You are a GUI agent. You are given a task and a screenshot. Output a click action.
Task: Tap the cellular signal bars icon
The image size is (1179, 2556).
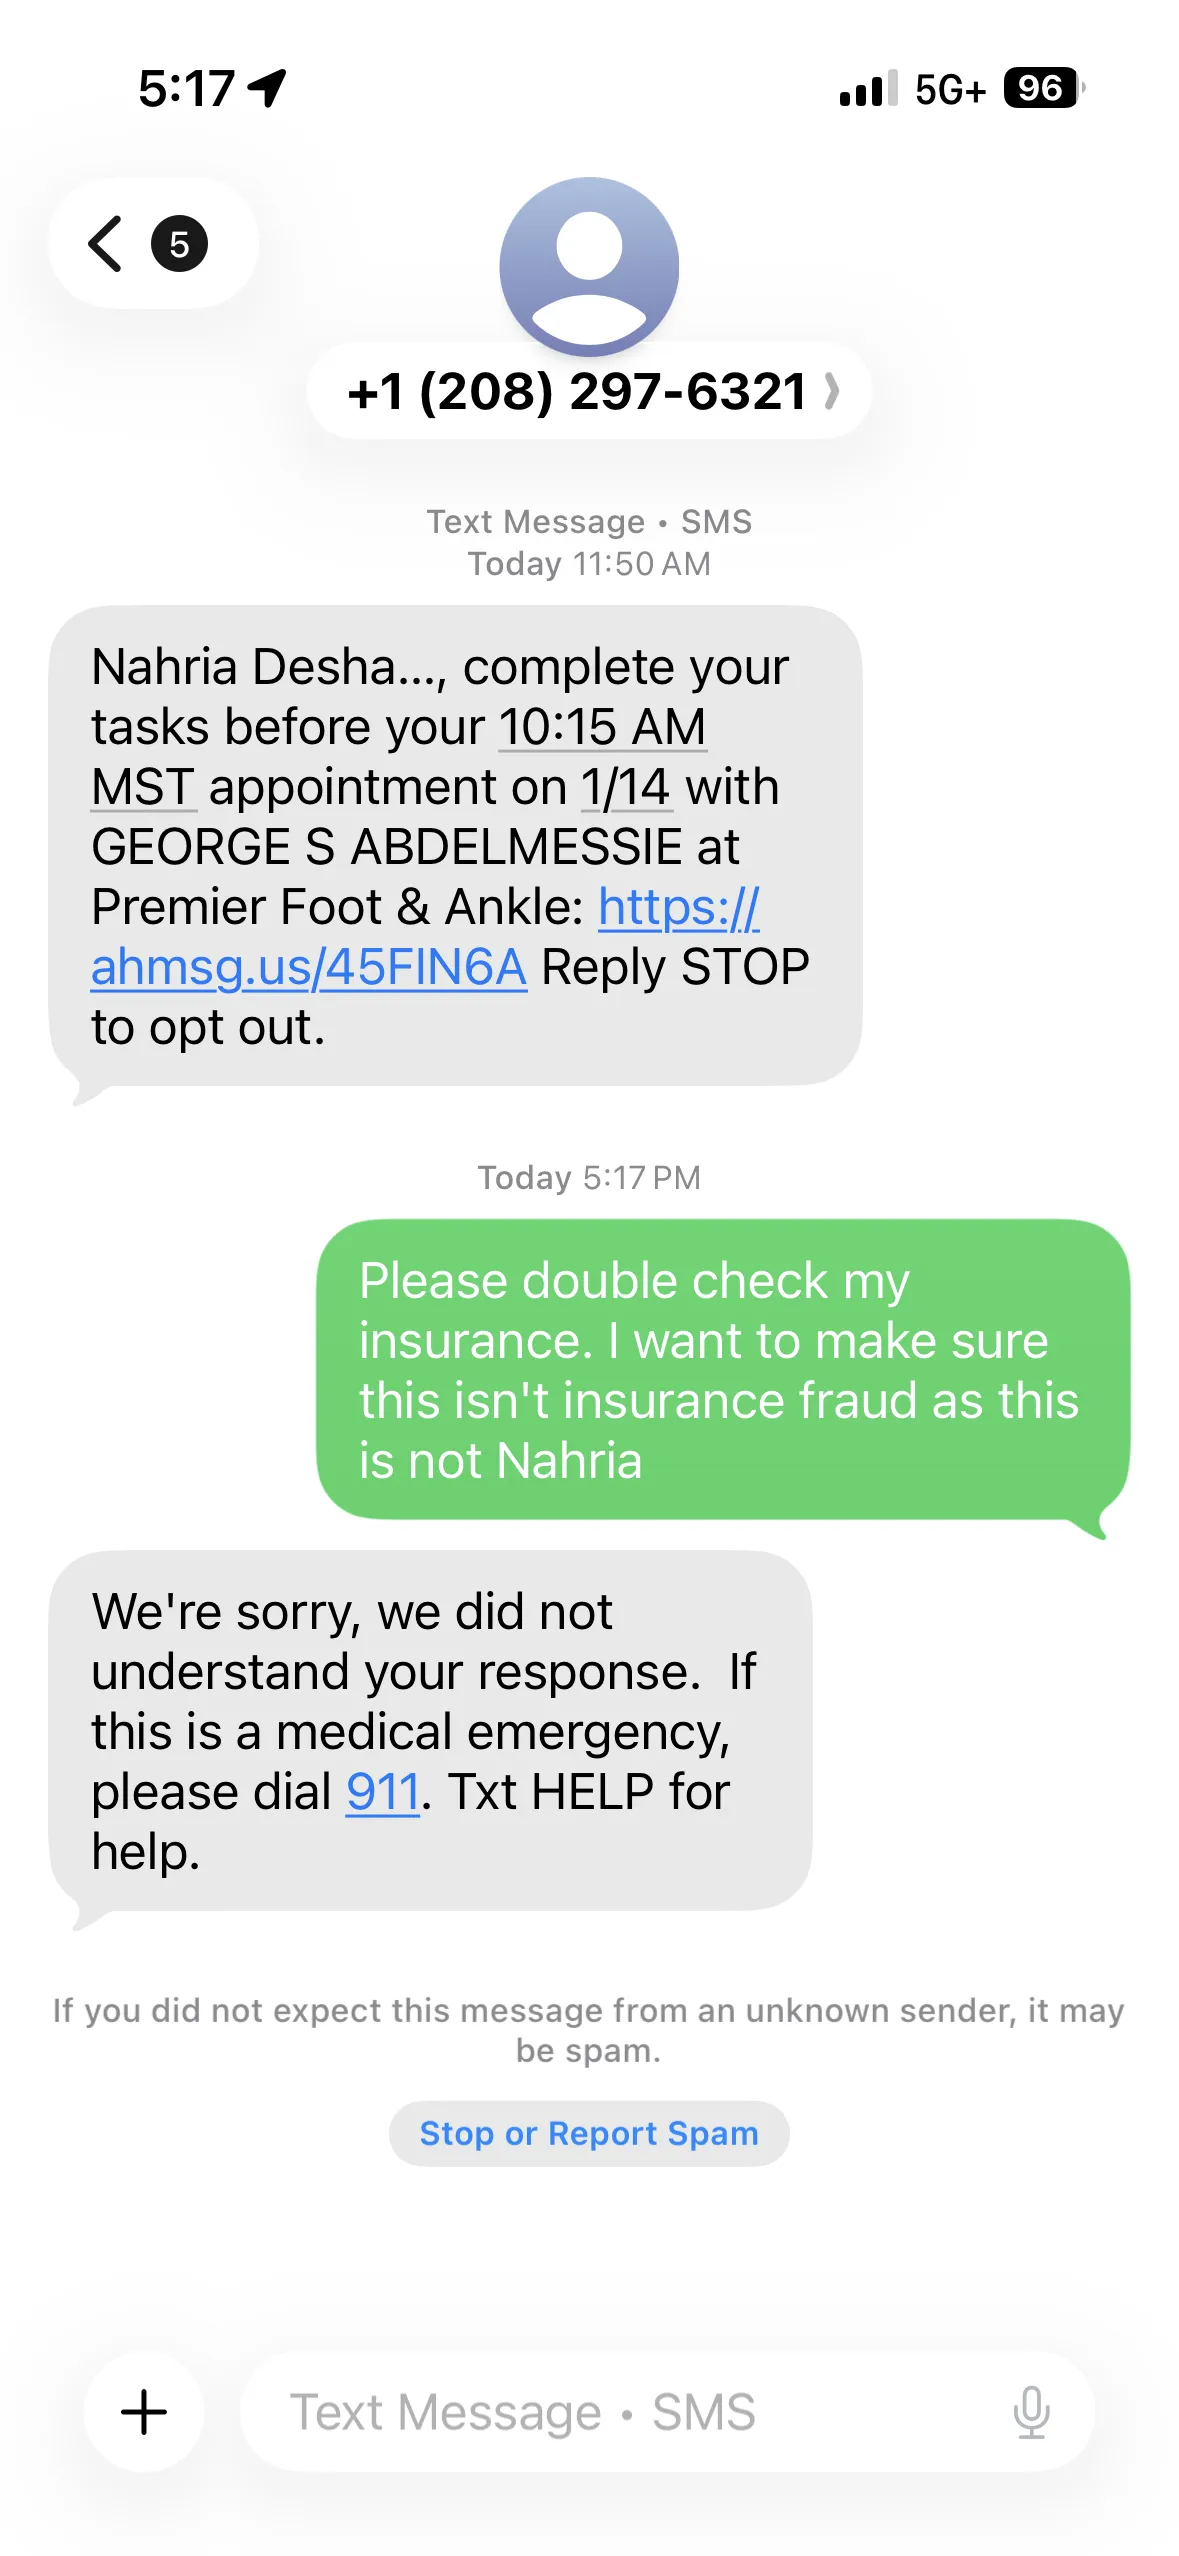click(868, 88)
